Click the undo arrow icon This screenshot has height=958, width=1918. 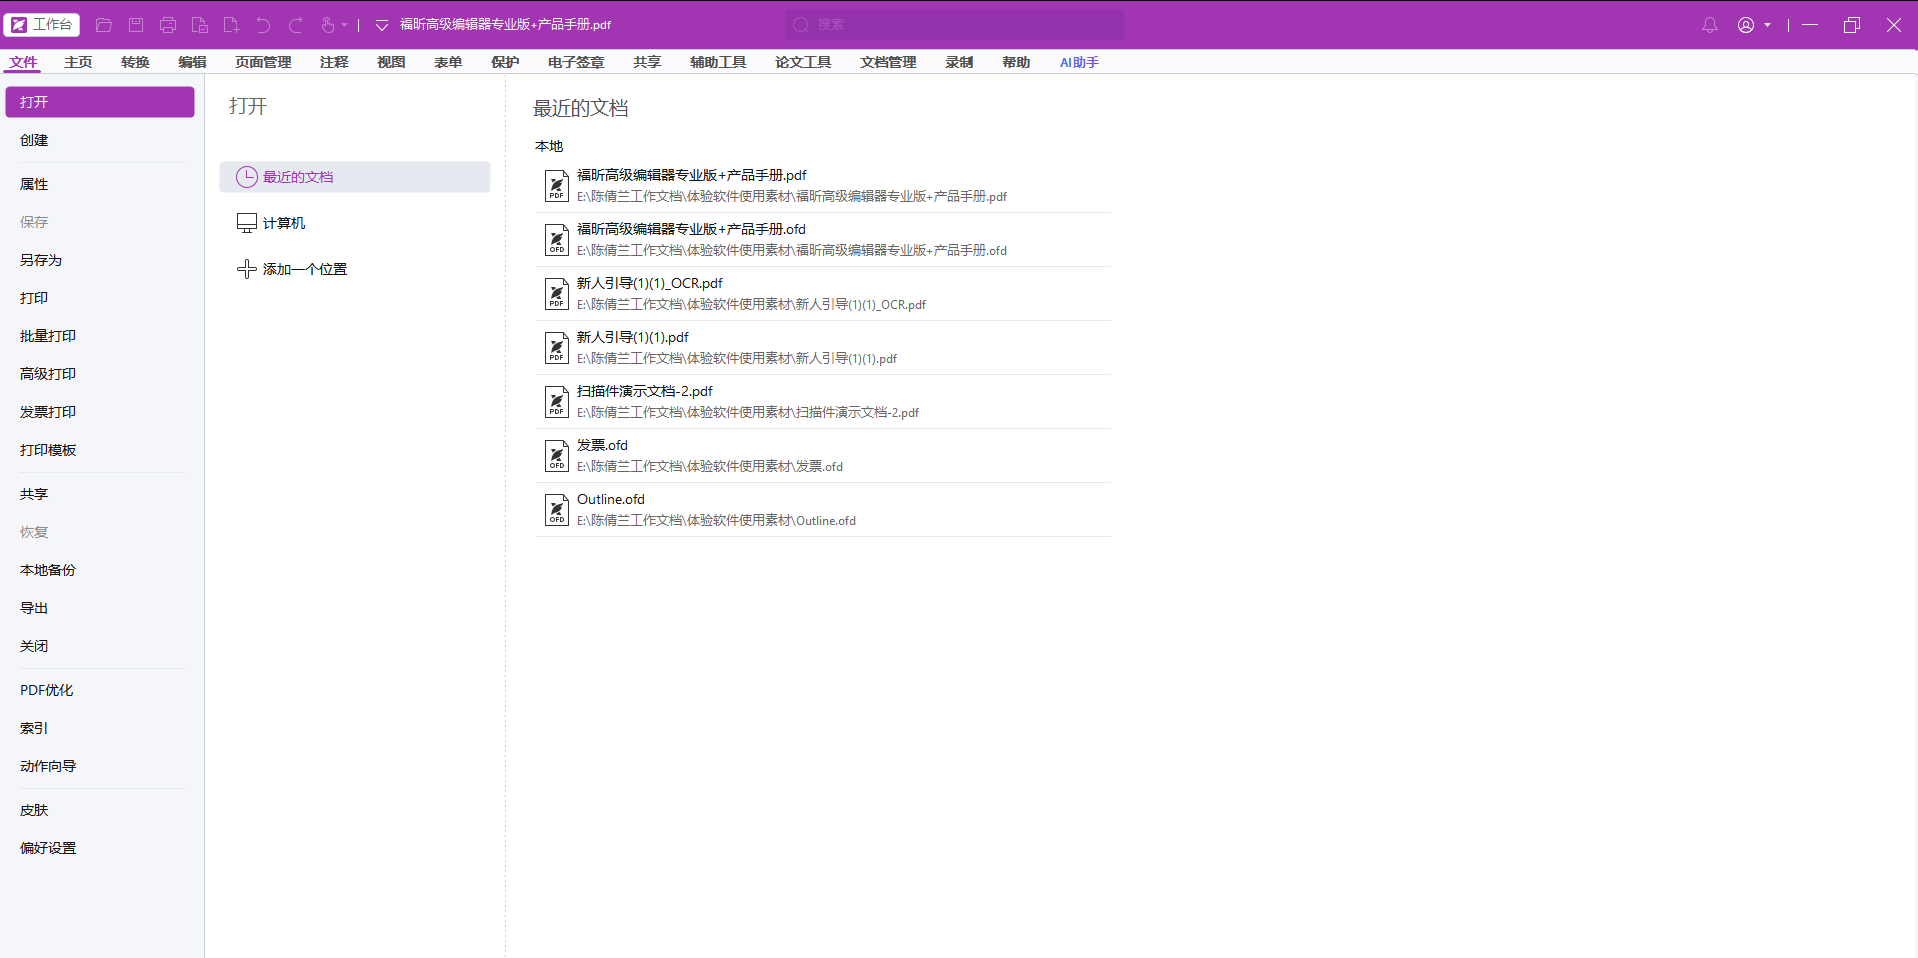(264, 25)
